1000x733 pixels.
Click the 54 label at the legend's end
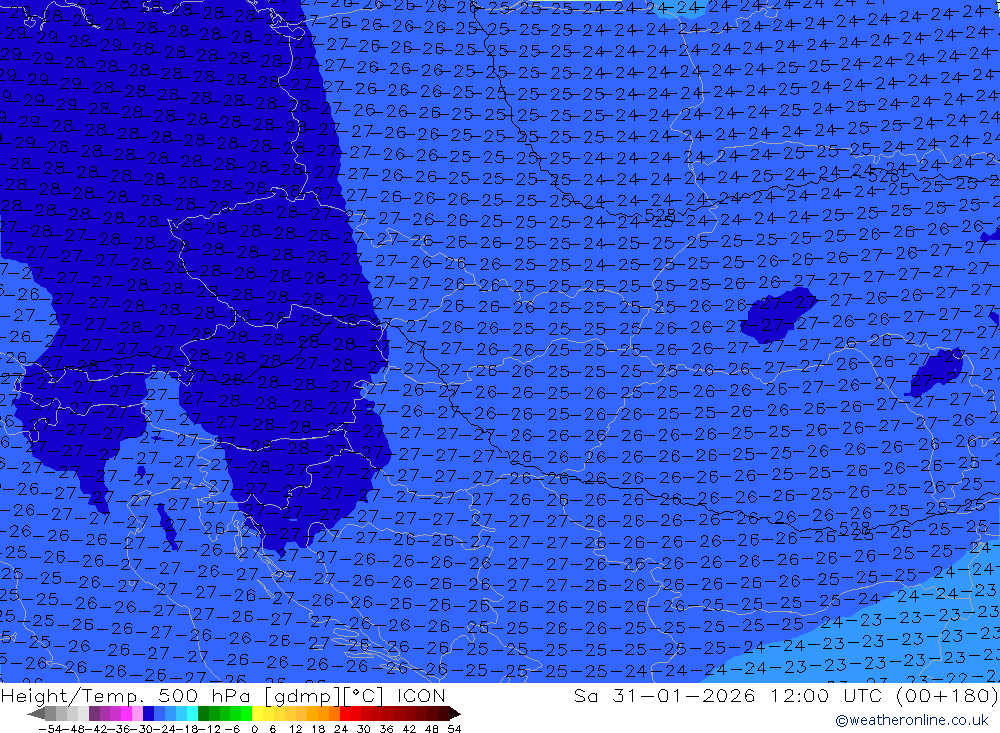click(454, 729)
